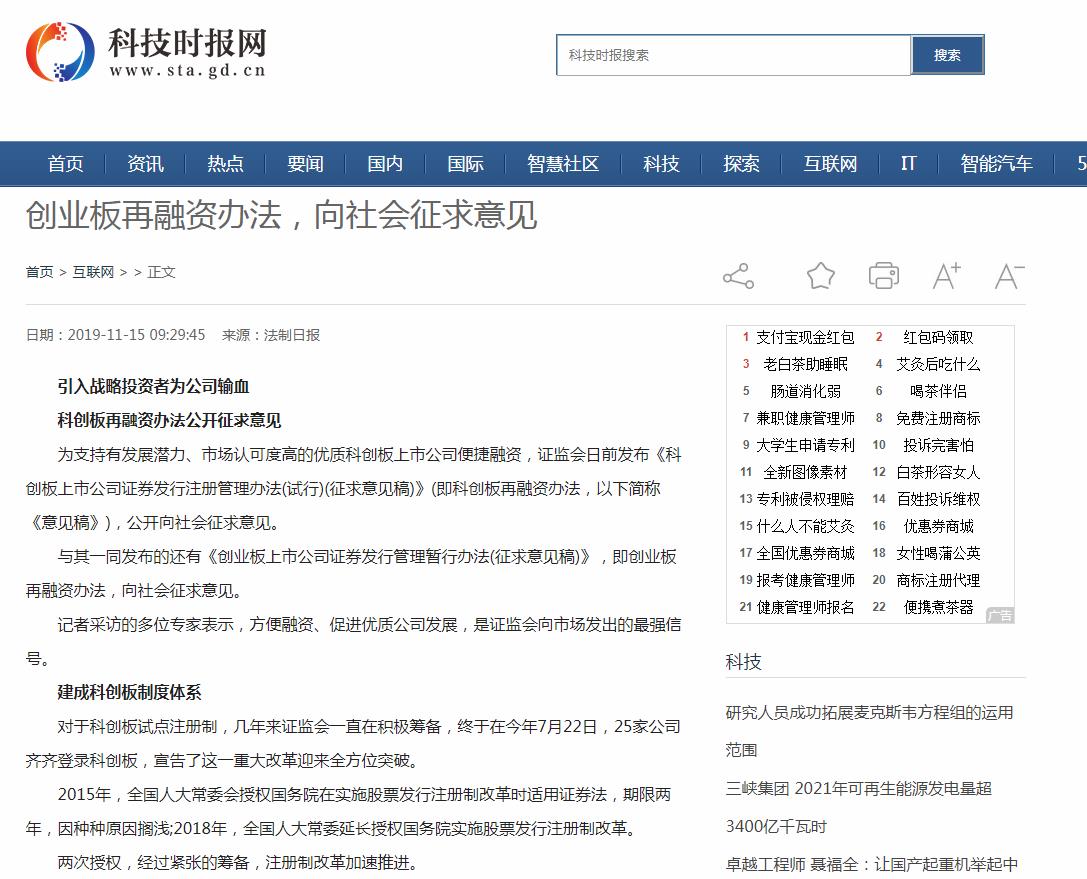Click the article title 创业板再融资办法
The height and width of the screenshot is (879, 1087).
[281, 215]
